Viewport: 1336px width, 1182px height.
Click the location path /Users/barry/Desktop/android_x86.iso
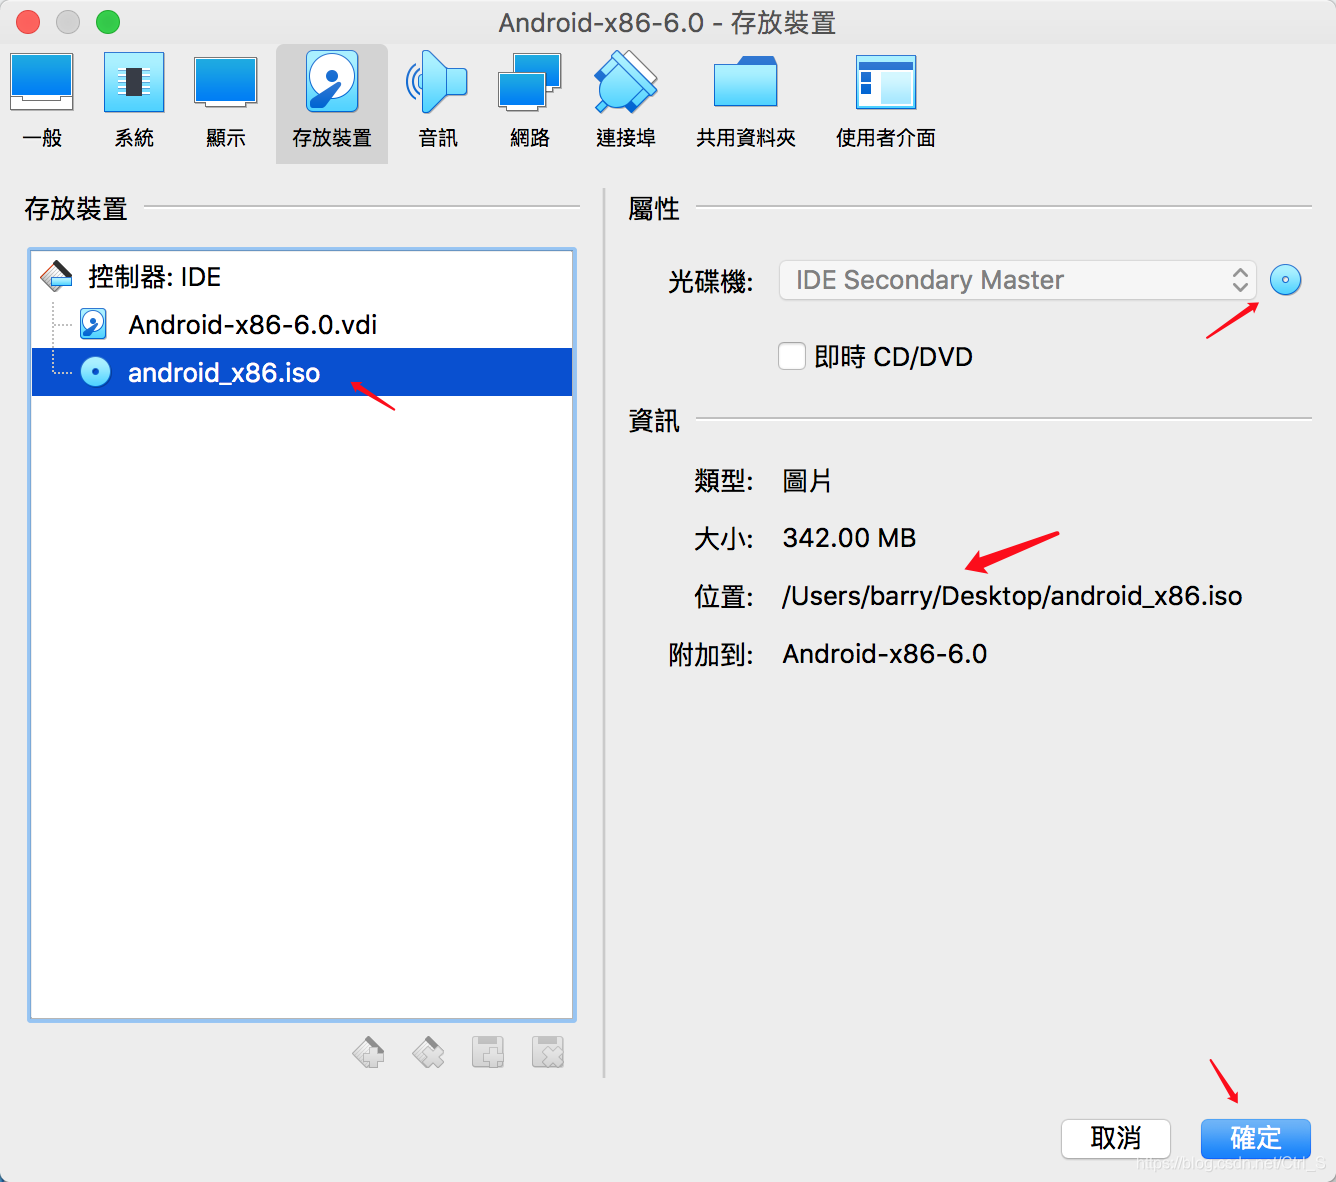(x=1012, y=596)
